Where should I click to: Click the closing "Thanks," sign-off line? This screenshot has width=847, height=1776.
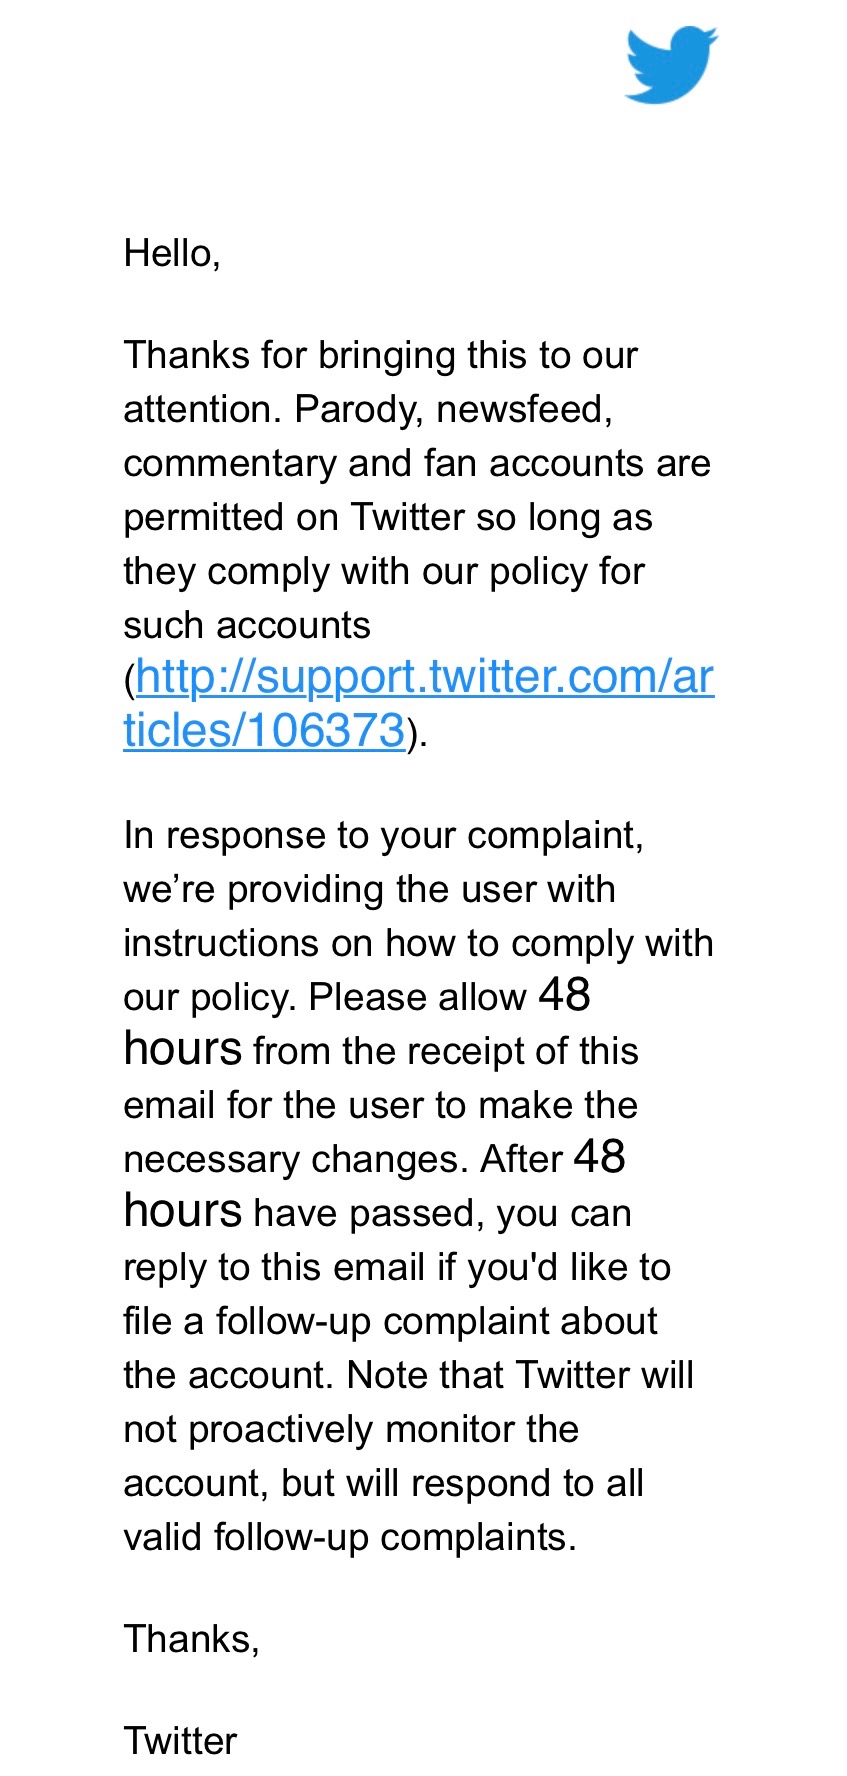coord(191,1640)
